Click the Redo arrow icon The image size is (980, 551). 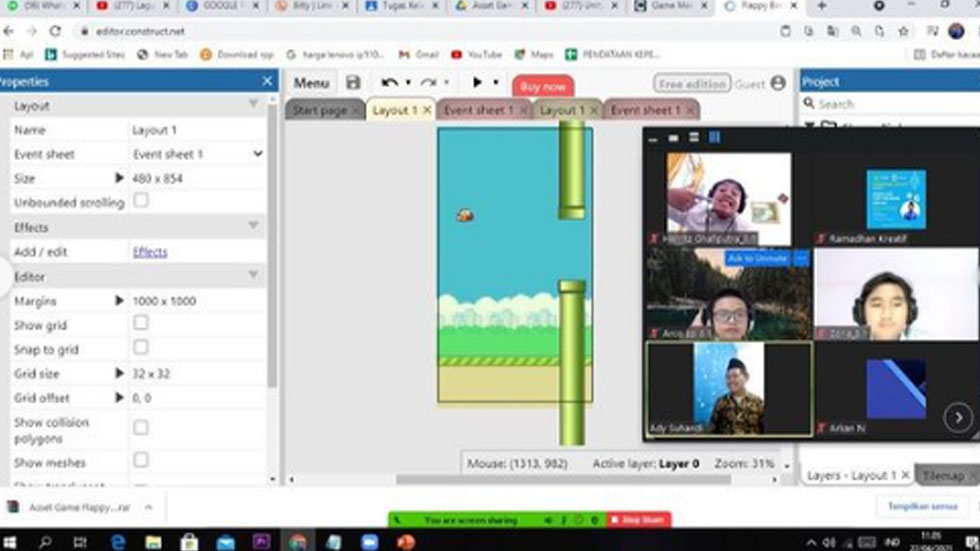428,83
